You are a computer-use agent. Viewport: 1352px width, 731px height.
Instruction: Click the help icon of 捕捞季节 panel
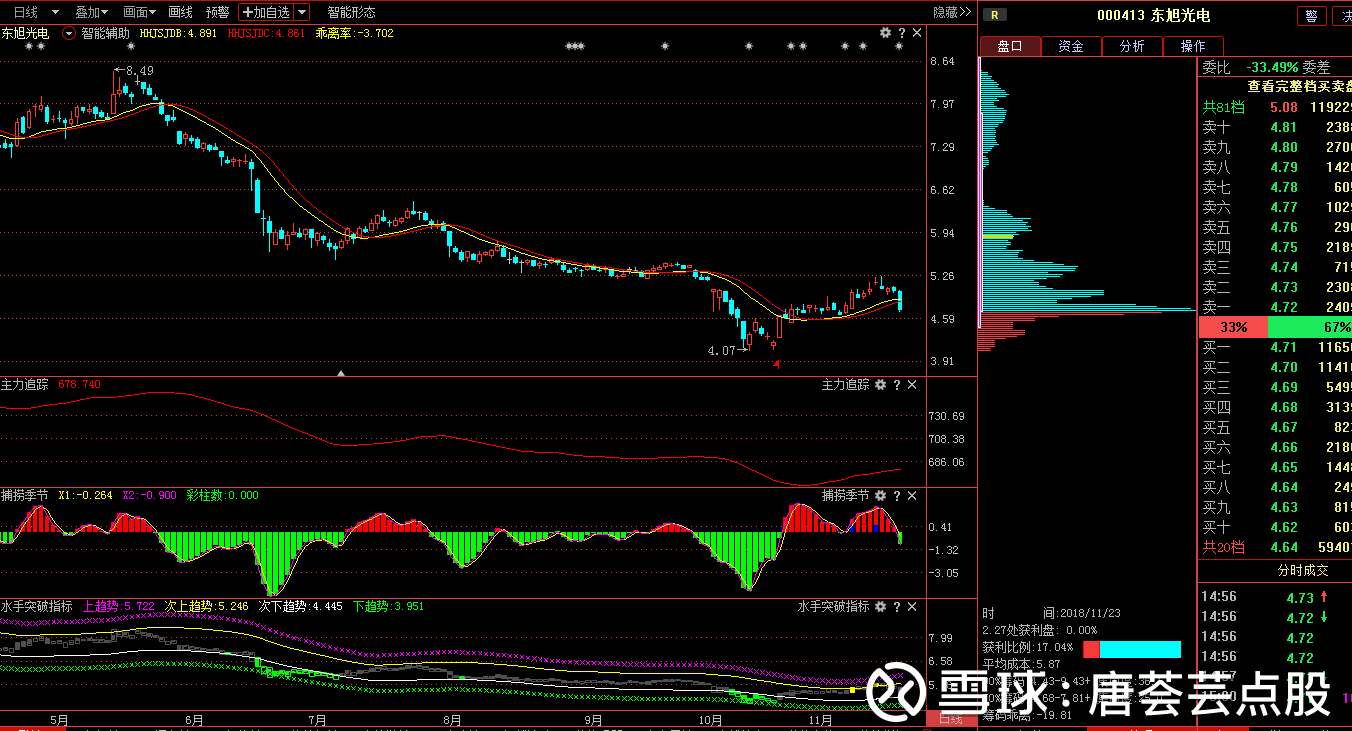(897, 495)
